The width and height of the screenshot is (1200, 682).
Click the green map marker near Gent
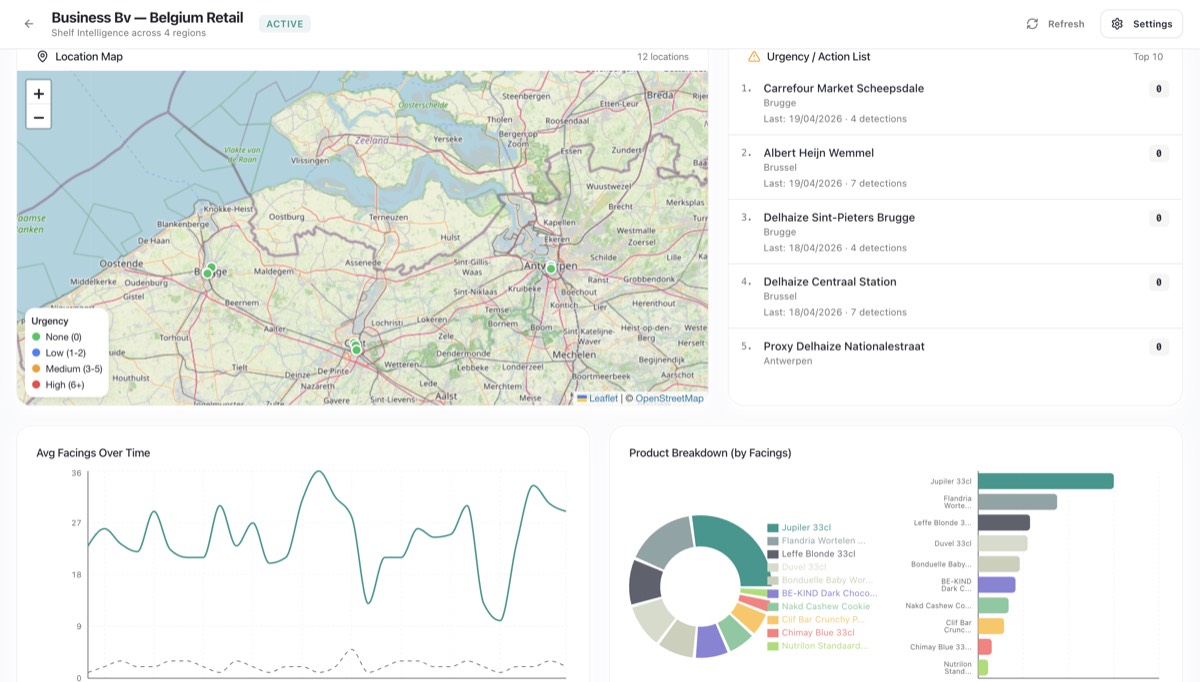tap(356, 349)
